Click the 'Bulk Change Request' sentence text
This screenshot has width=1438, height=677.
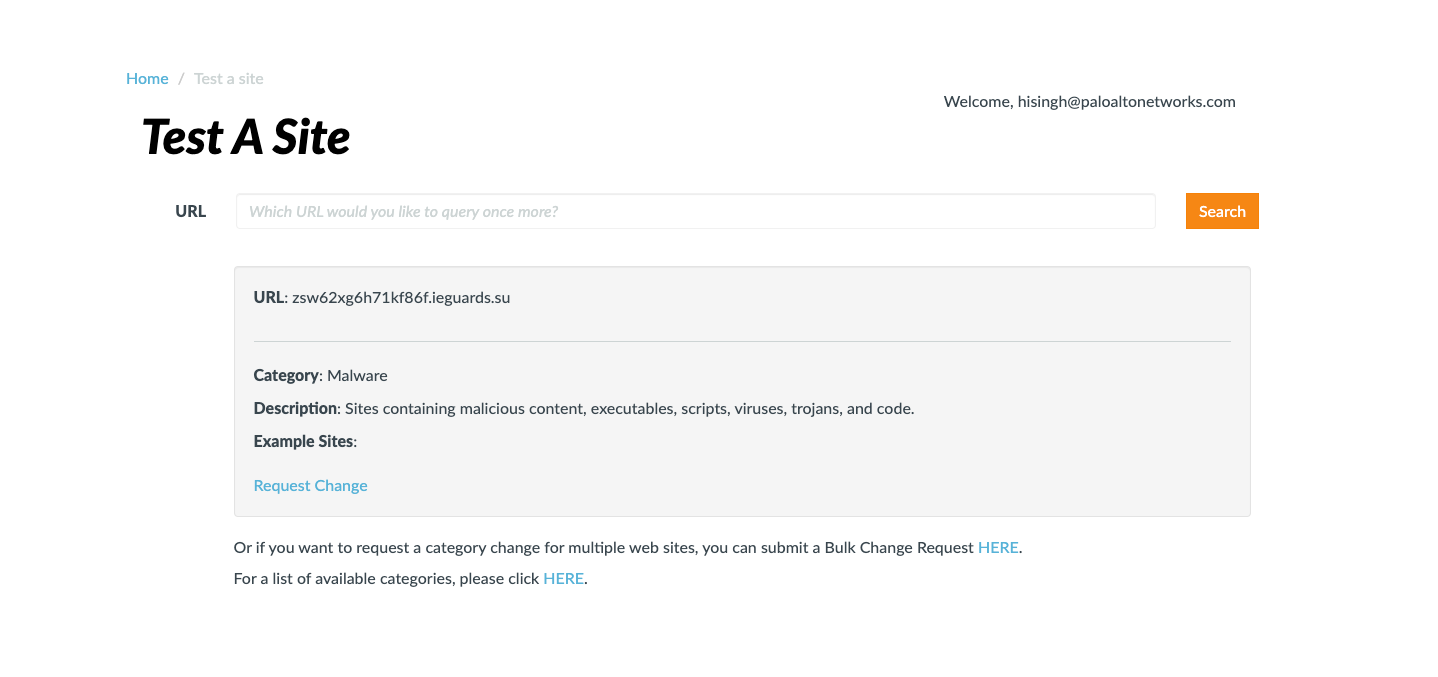[603, 547]
